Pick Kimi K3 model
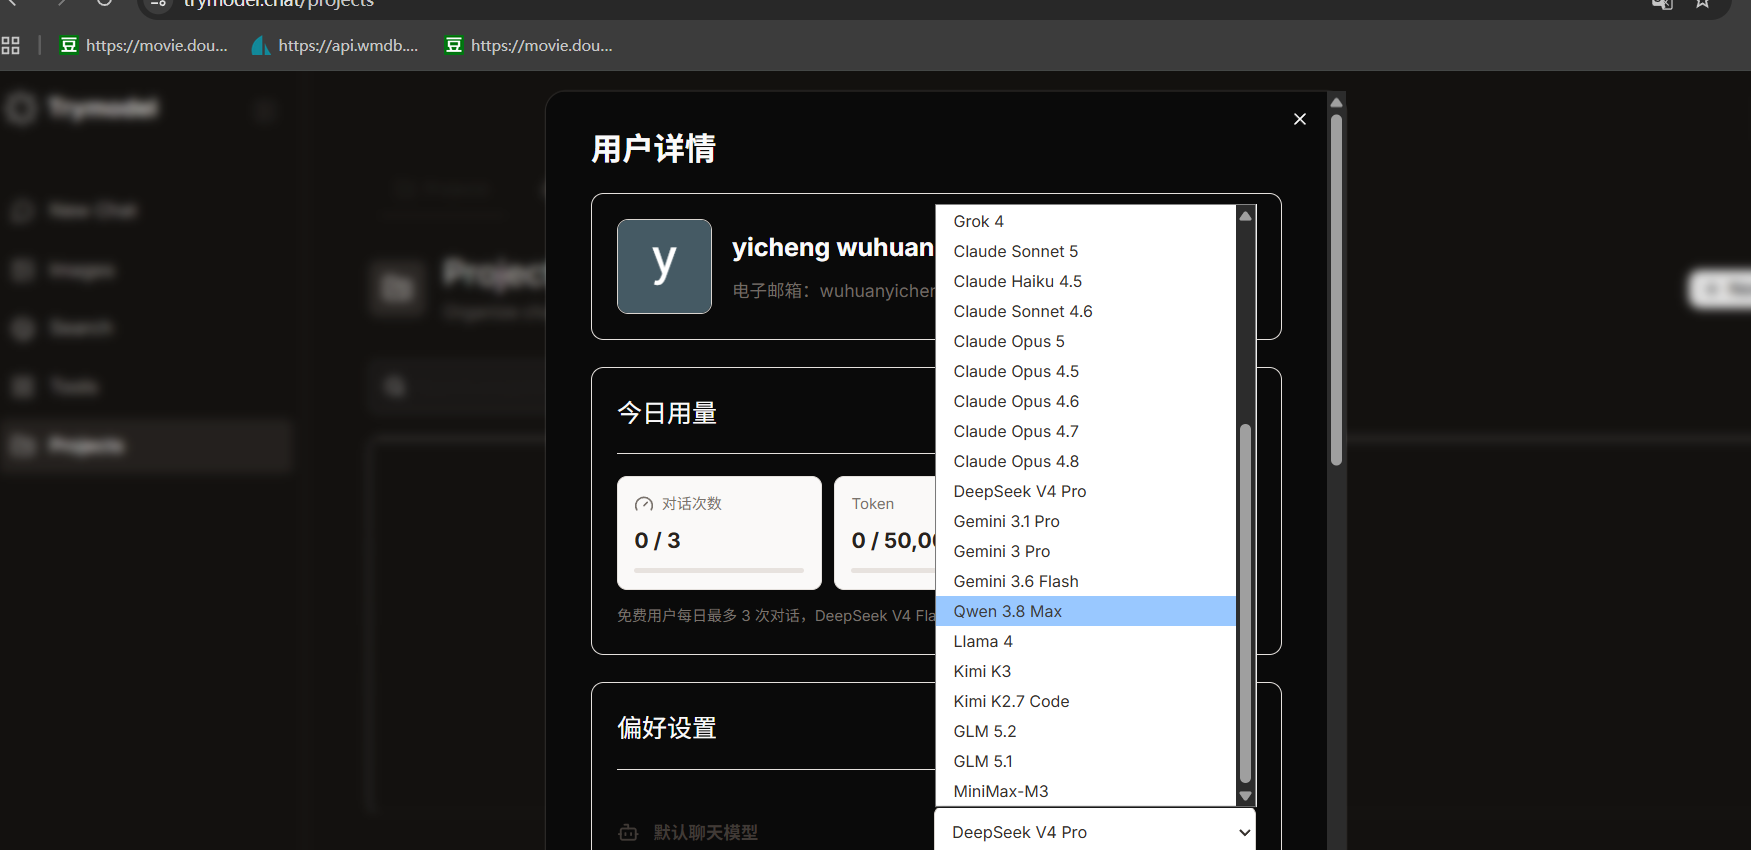Viewport: 1751px width, 850px height. (1086, 671)
